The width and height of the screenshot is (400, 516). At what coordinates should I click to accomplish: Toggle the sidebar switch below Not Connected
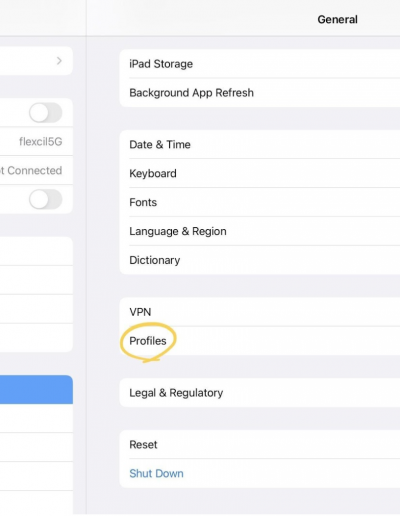[46, 199]
